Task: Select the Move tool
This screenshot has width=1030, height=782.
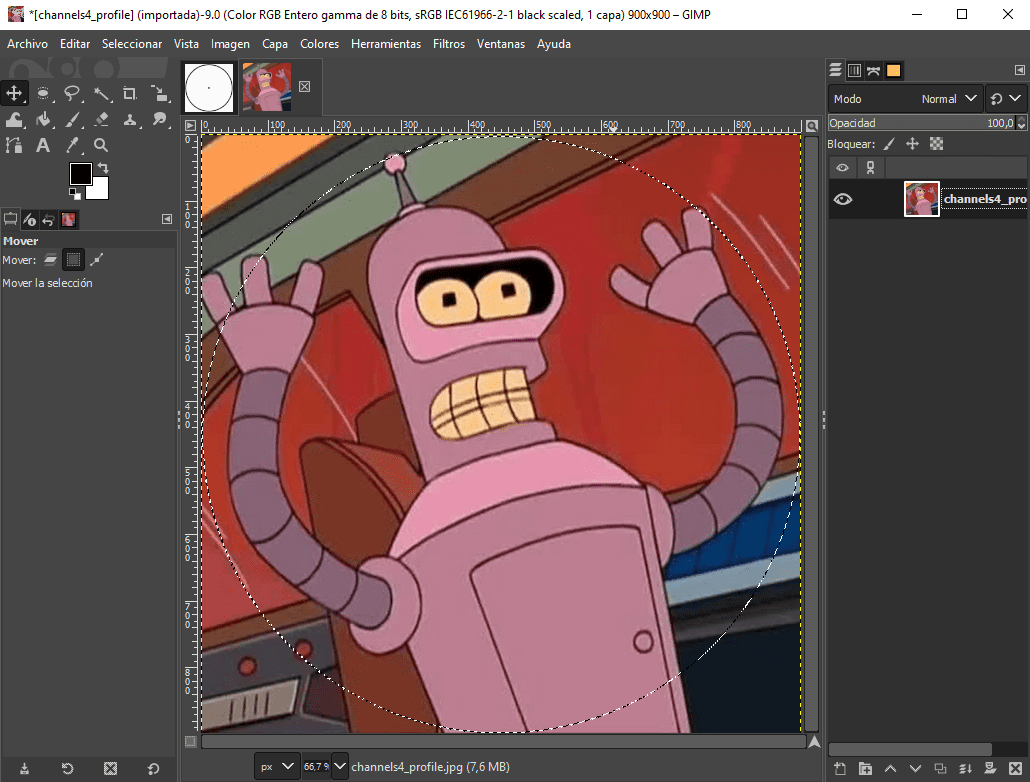Action: click(14, 93)
